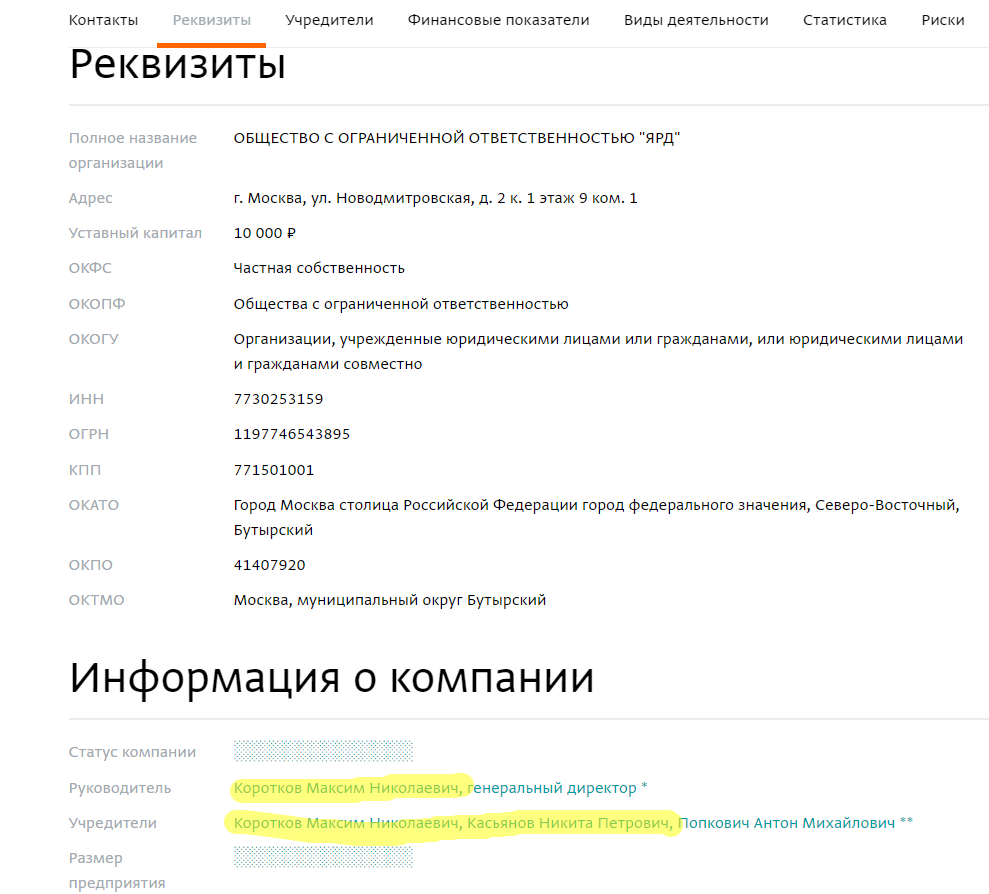Click the OGRN value 1197746543895
989x894 pixels.
tap(291, 434)
